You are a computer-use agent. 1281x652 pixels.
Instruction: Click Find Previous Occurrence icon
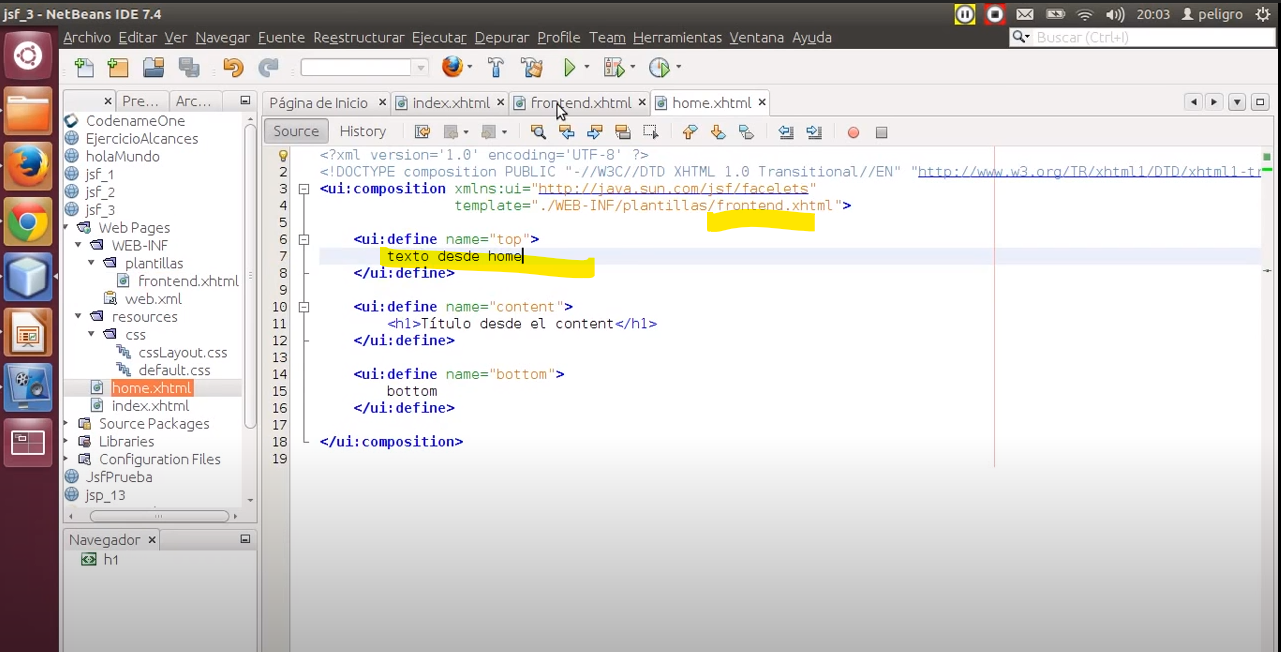point(566,132)
